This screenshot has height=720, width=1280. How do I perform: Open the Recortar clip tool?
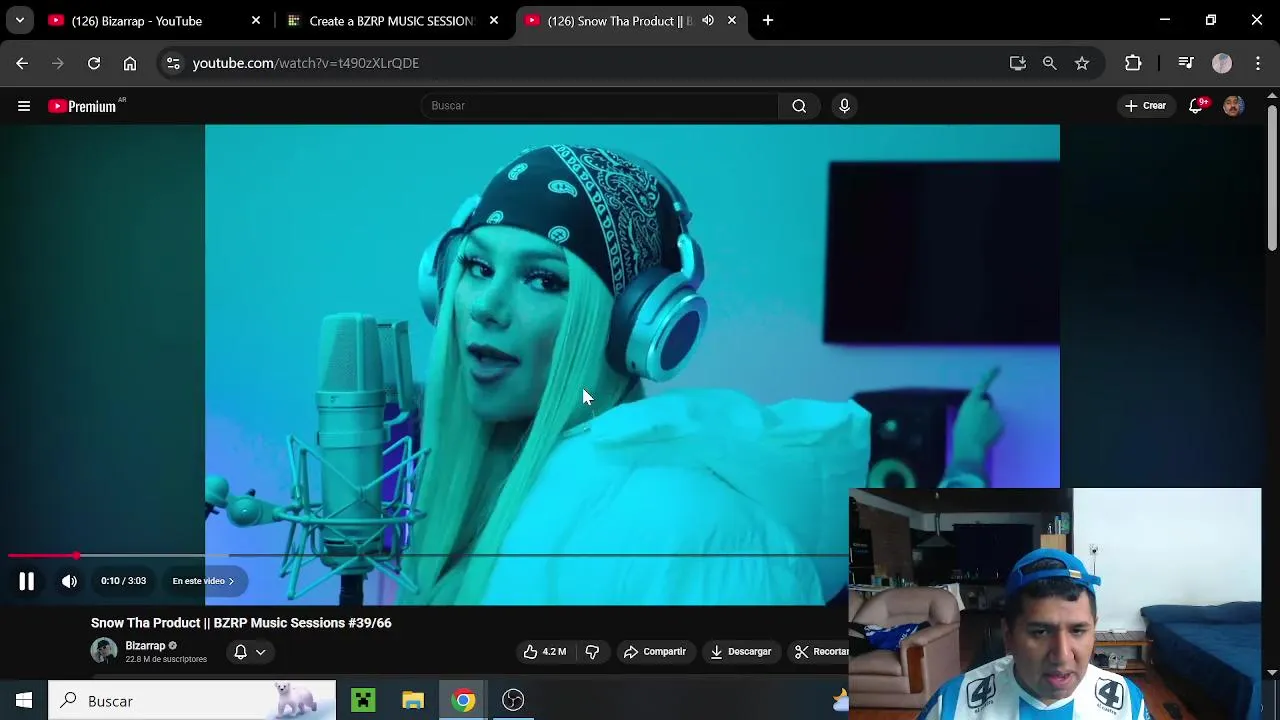[822, 652]
